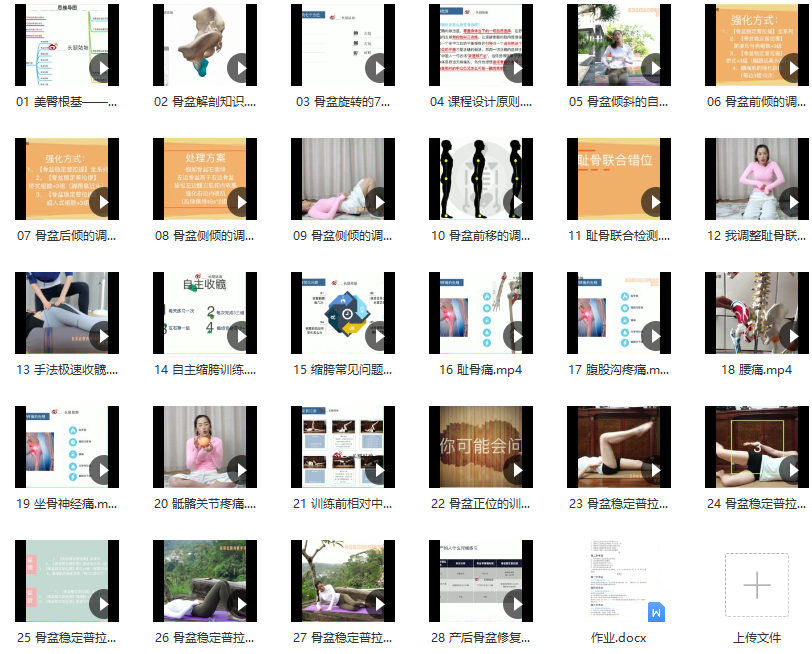This screenshot has height=654, width=812.
Task: Play video 16 耻骨痛.mp4
Action: (x=515, y=336)
